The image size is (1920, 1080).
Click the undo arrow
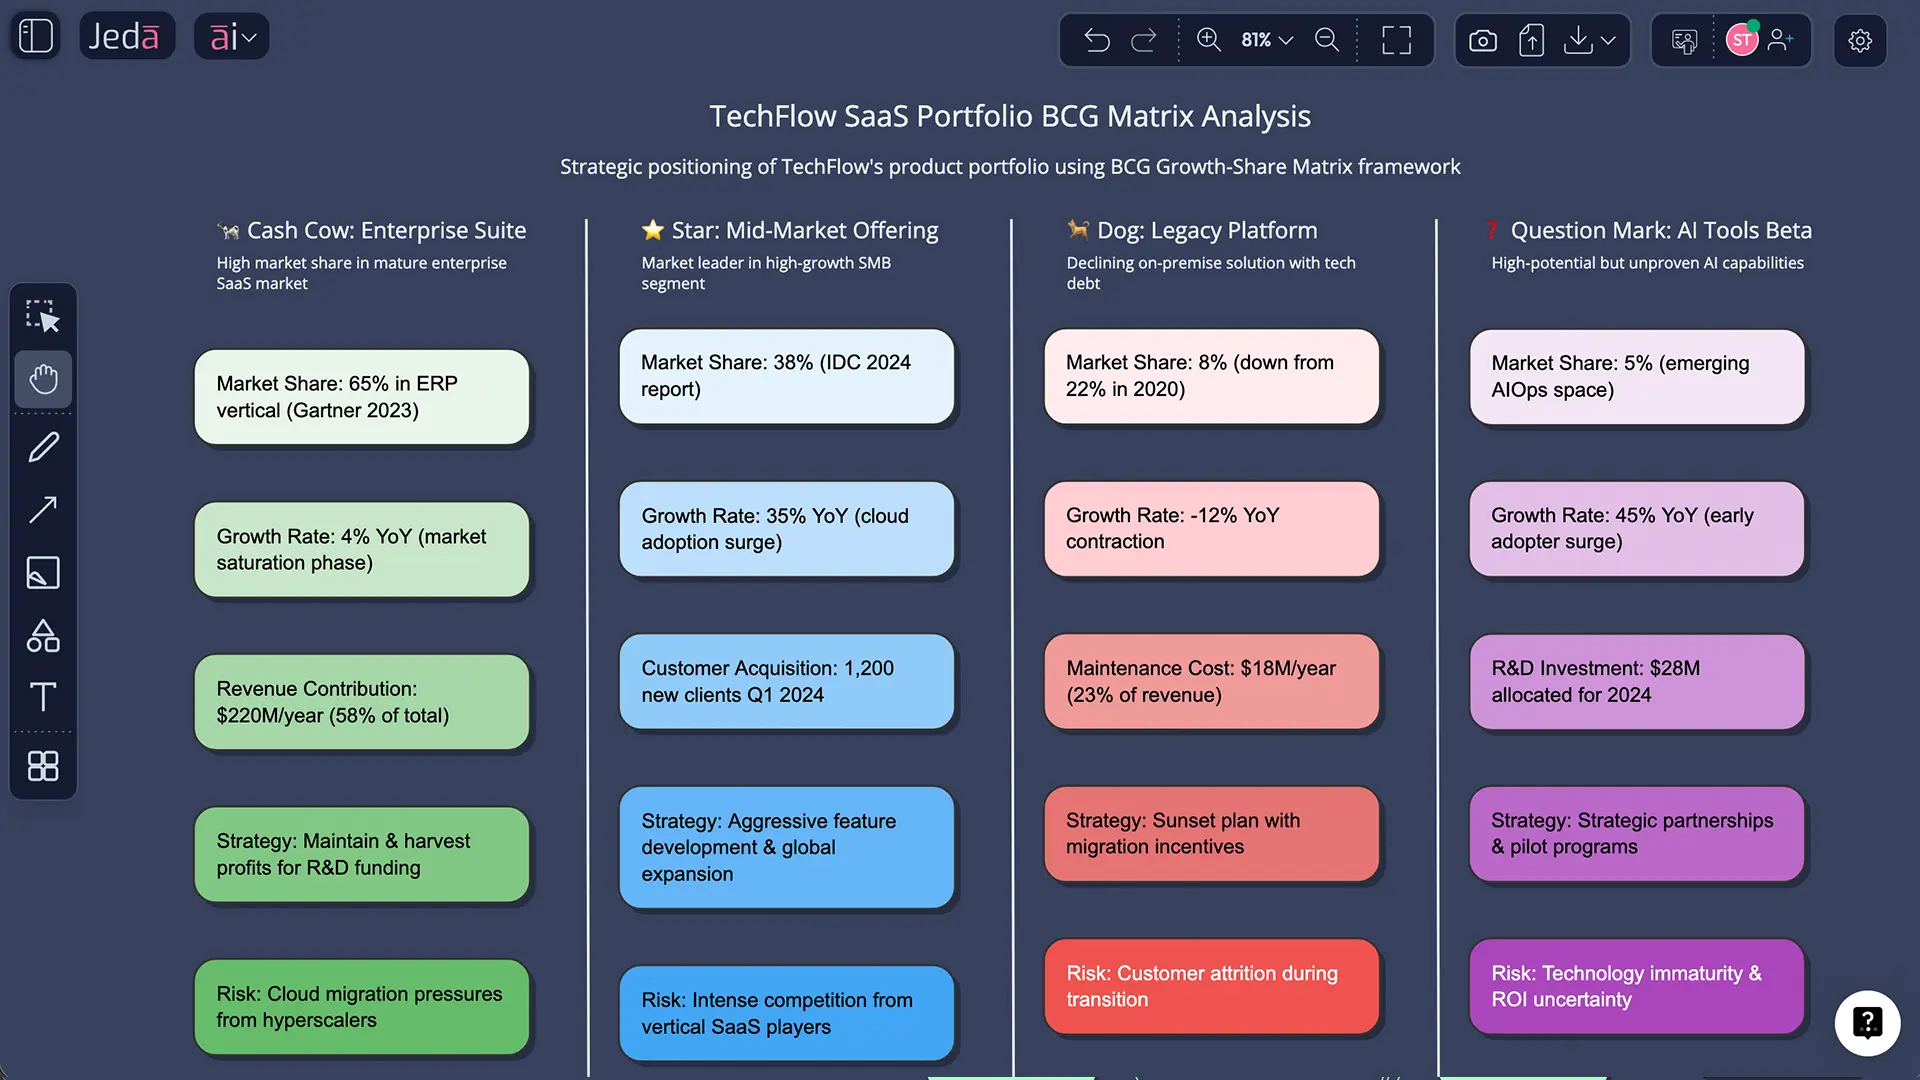pyautogui.click(x=1097, y=40)
